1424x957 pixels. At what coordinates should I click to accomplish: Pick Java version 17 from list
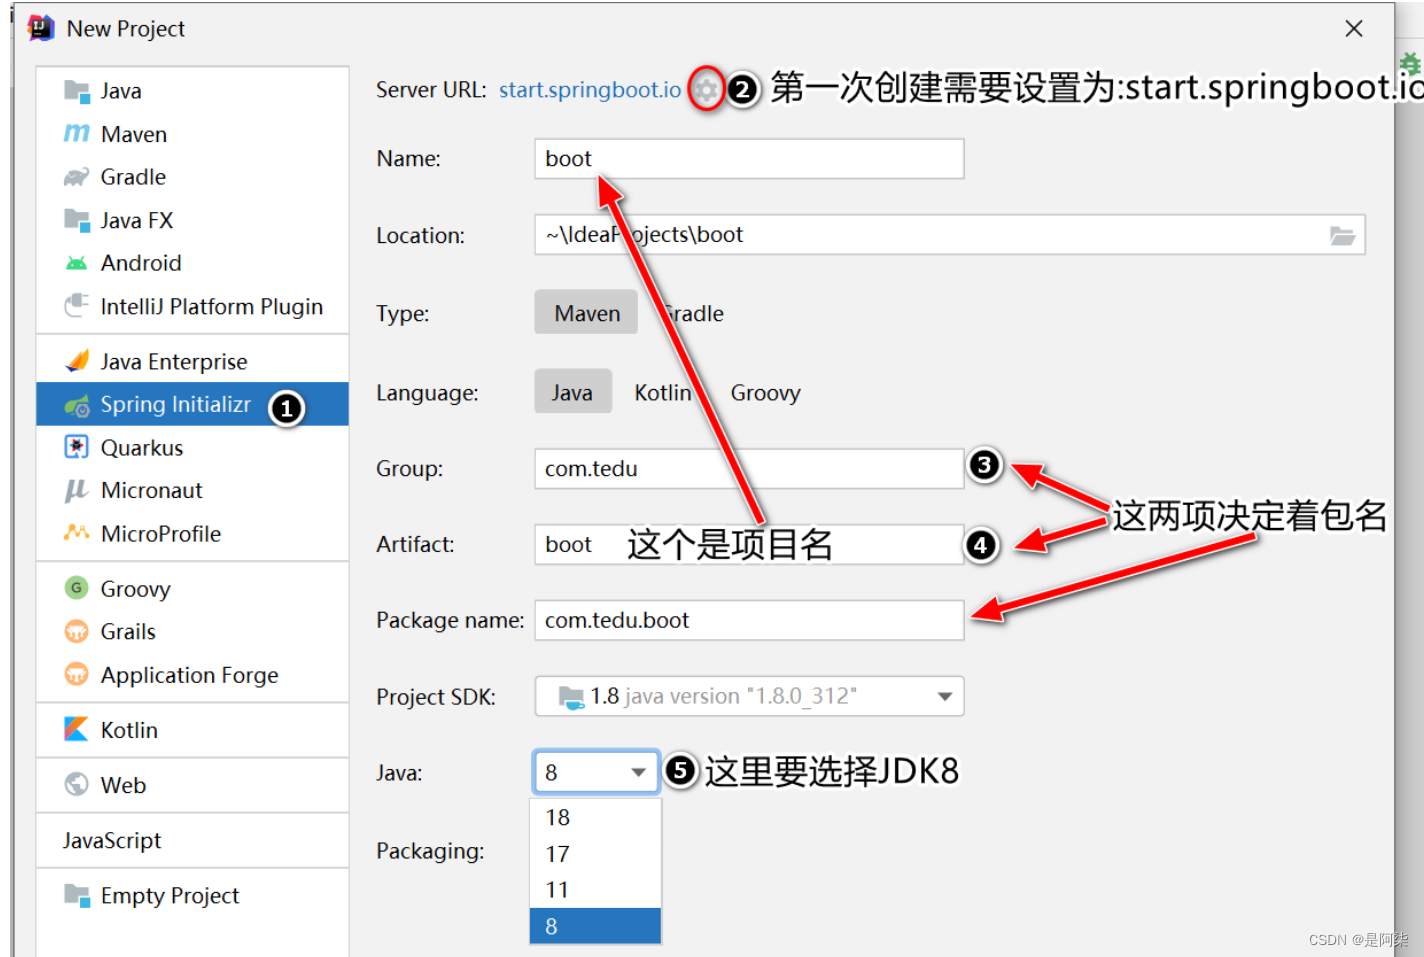tap(595, 854)
